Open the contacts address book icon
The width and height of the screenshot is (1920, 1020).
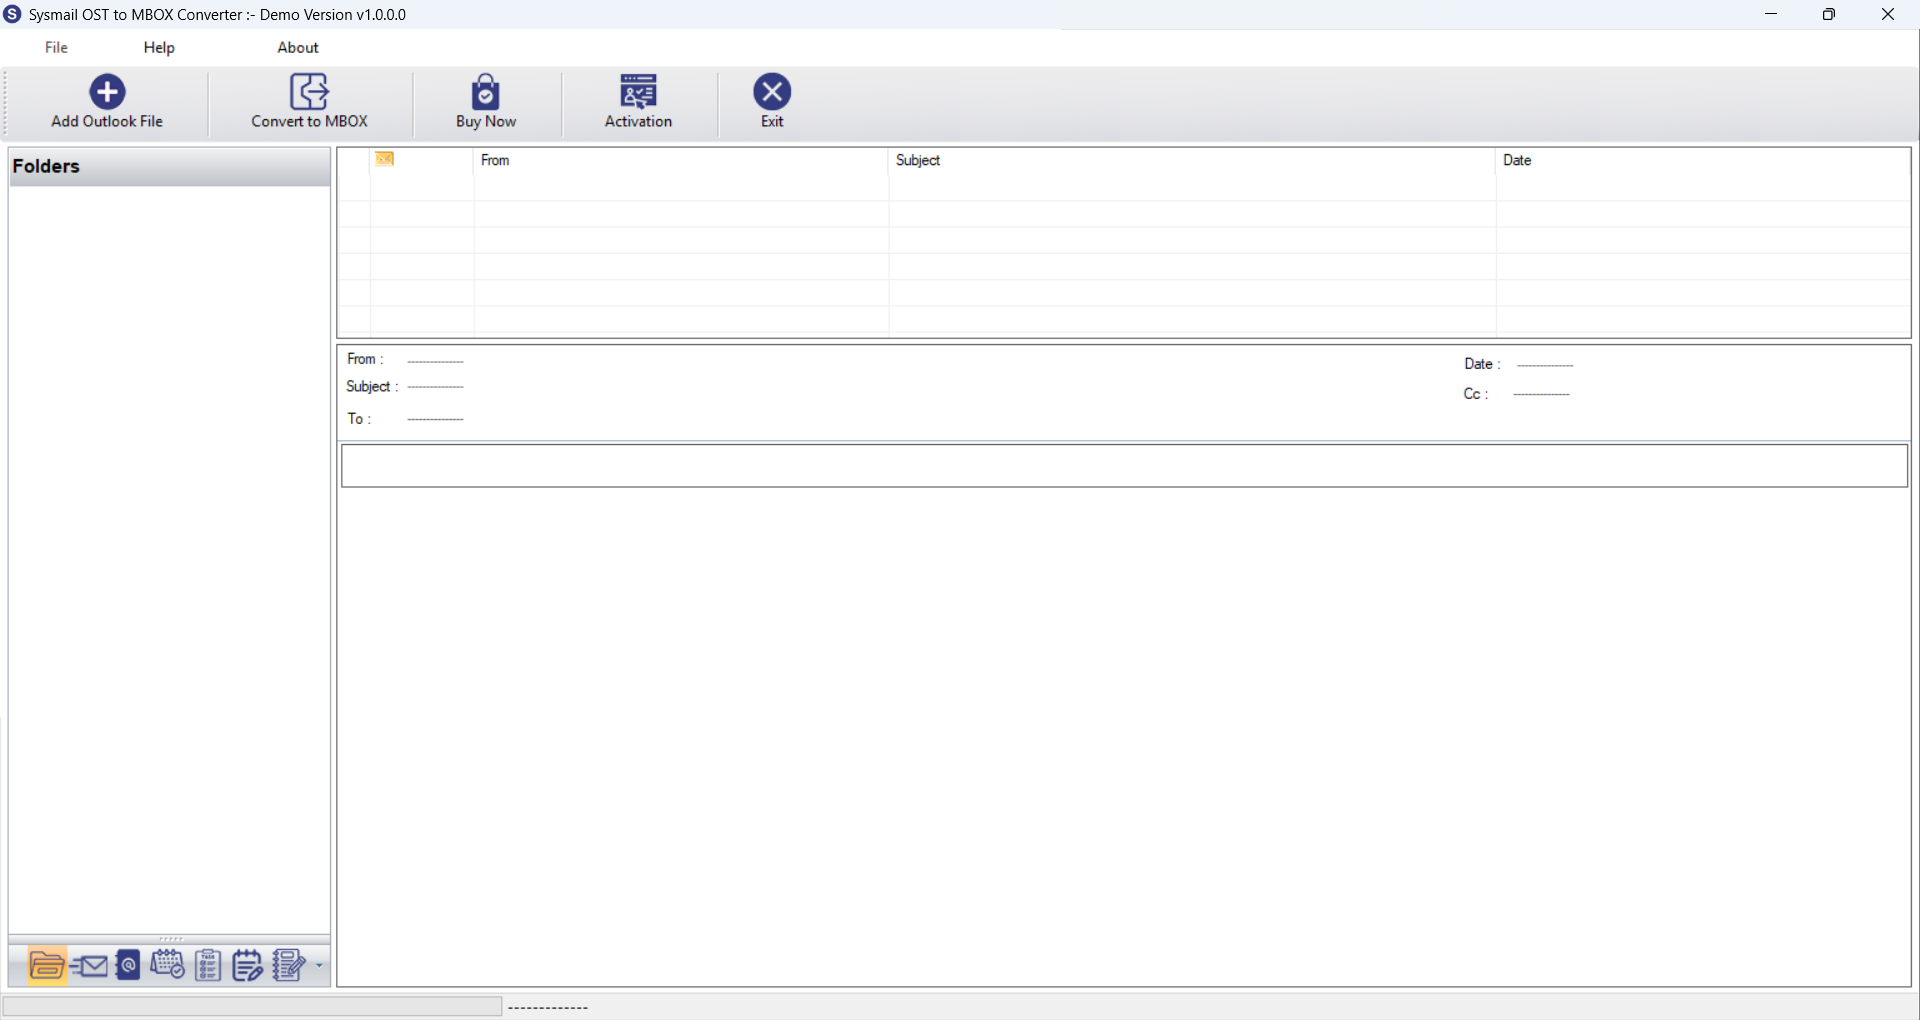click(x=128, y=966)
